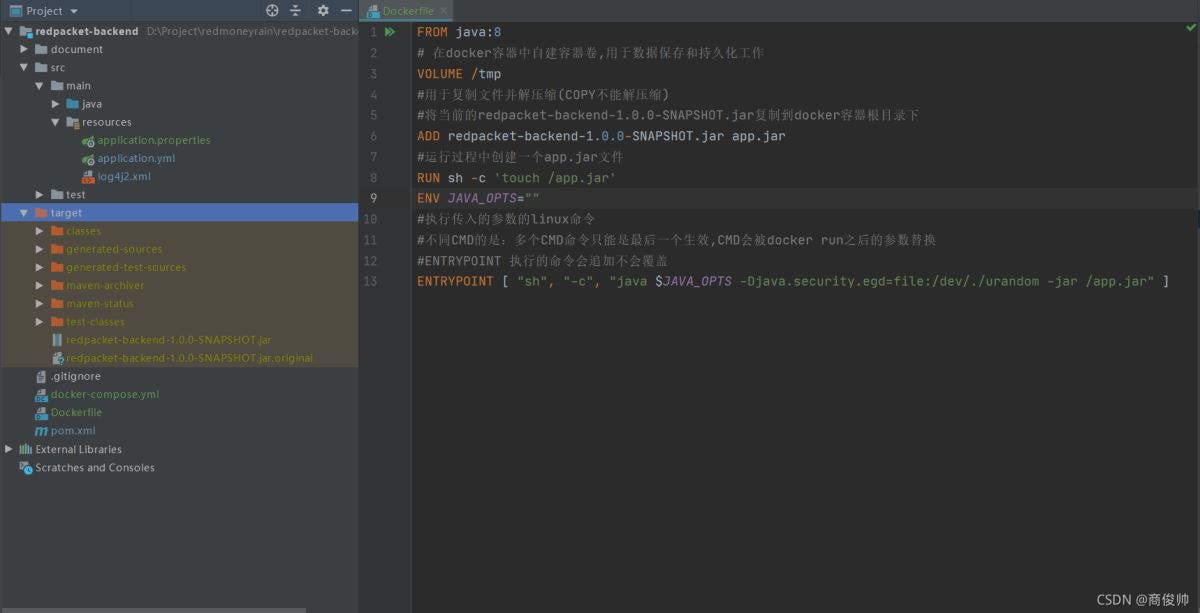Expand the java source folder
Image resolution: width=1200 pixels, height=613 pixels.
[56, 104]
